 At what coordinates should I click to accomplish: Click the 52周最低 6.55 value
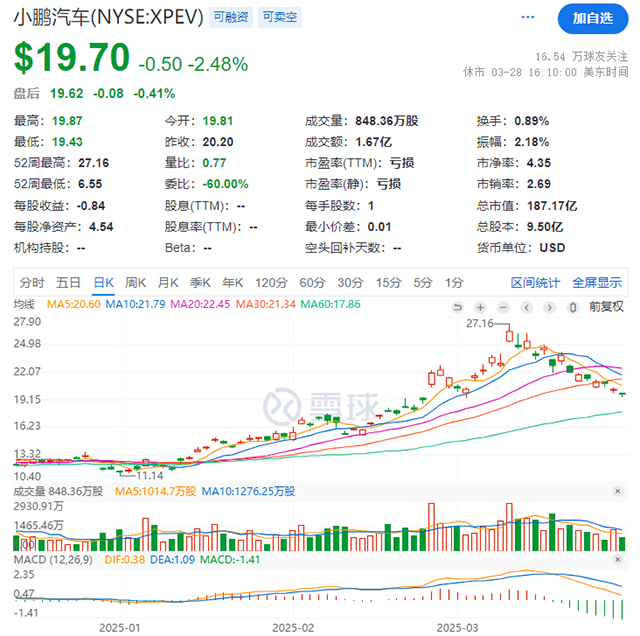coord(90,184)
